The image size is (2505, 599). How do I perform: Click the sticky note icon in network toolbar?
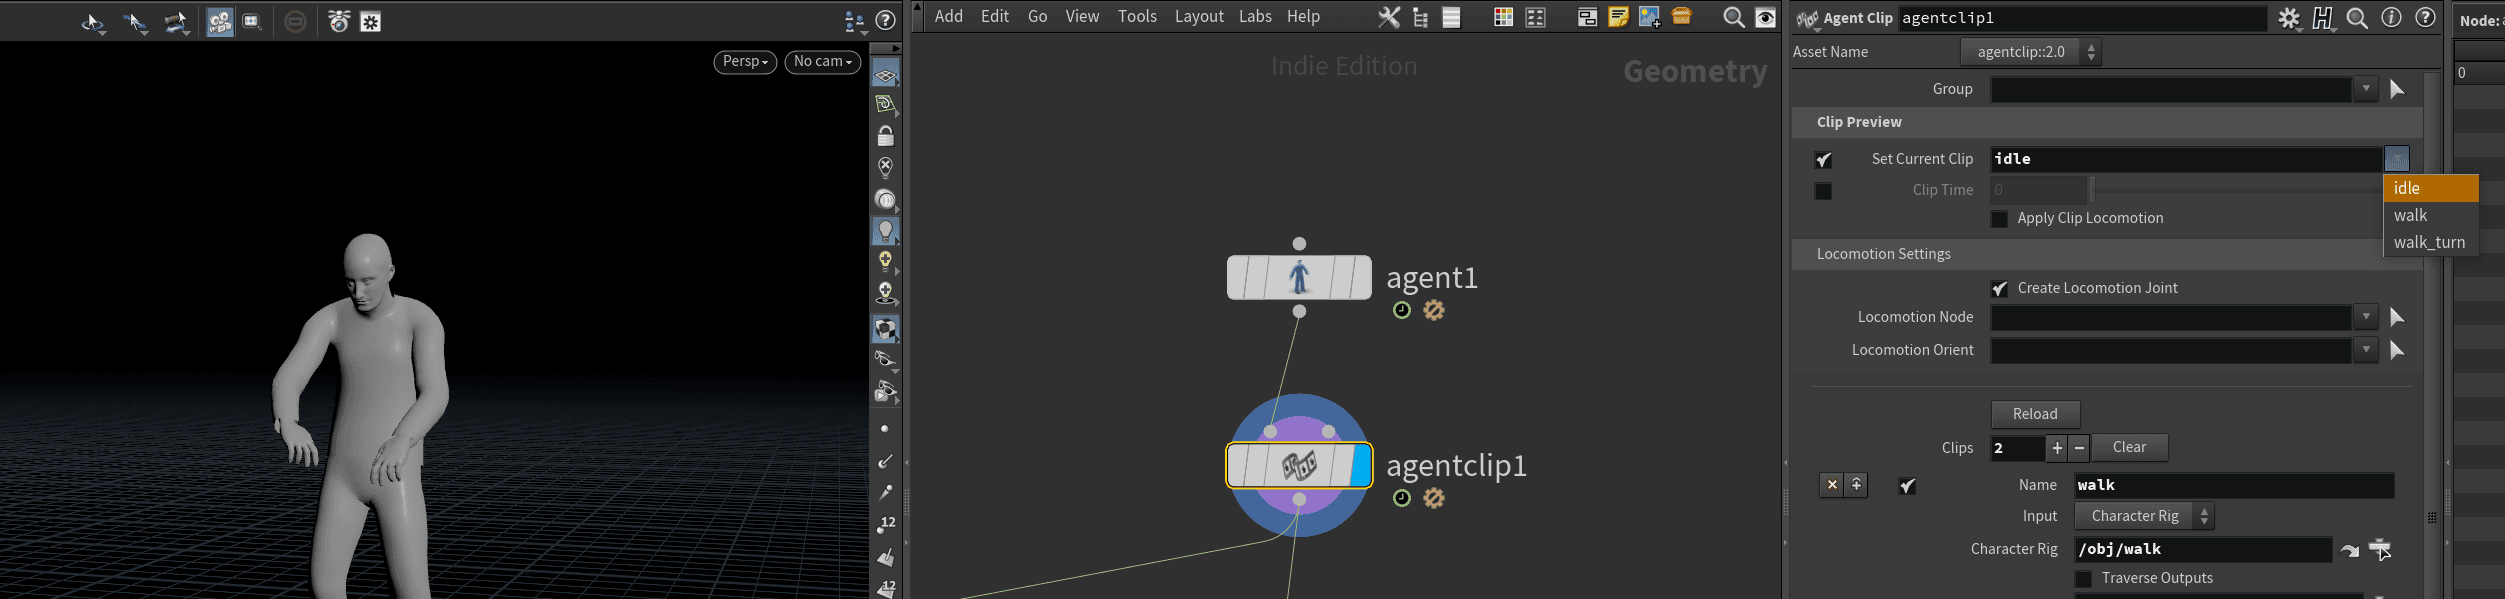[1617, 17]
